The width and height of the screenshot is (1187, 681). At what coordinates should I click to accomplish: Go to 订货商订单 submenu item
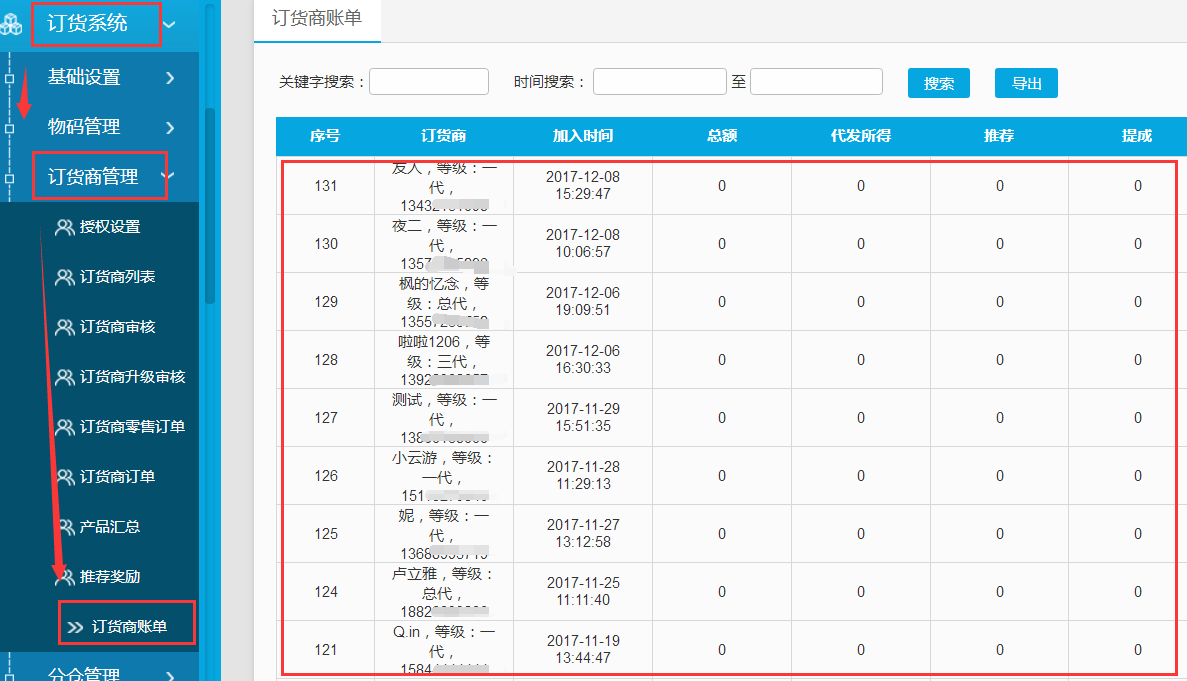click(x=117, y=477)
